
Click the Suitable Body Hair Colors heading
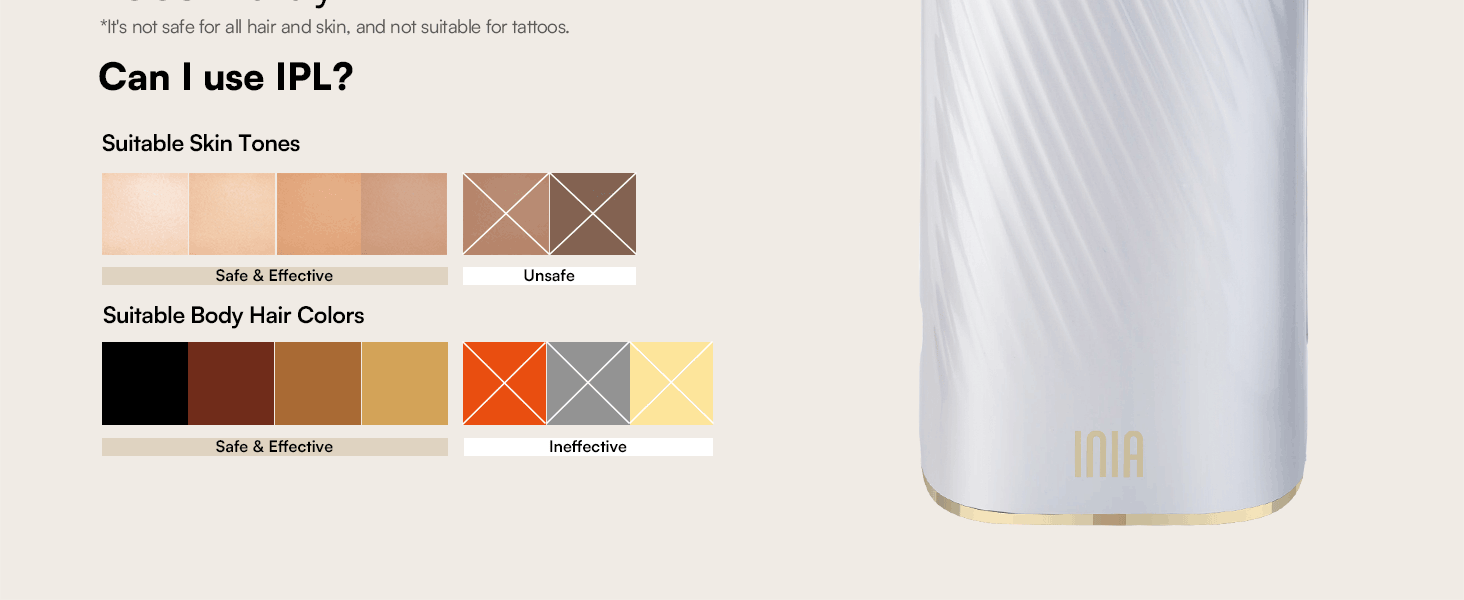[x=233, y=316]
